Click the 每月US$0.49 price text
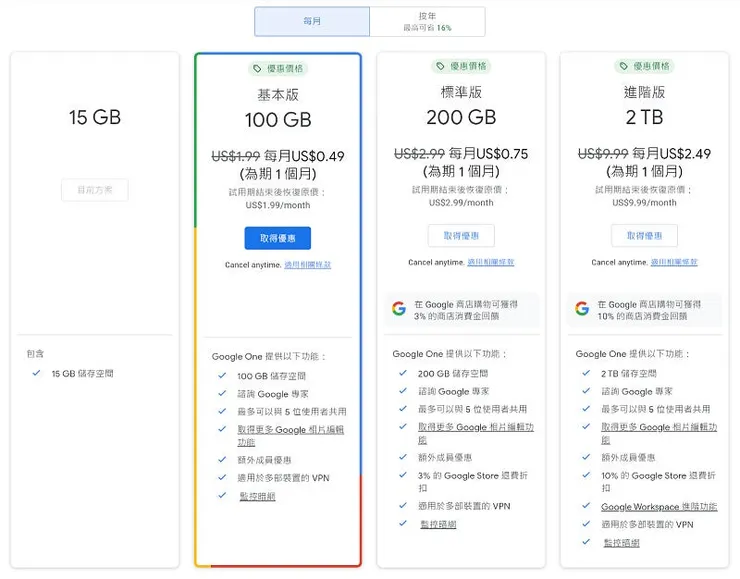740x579 pixels. pyautogui.click(x=304, y=156)
